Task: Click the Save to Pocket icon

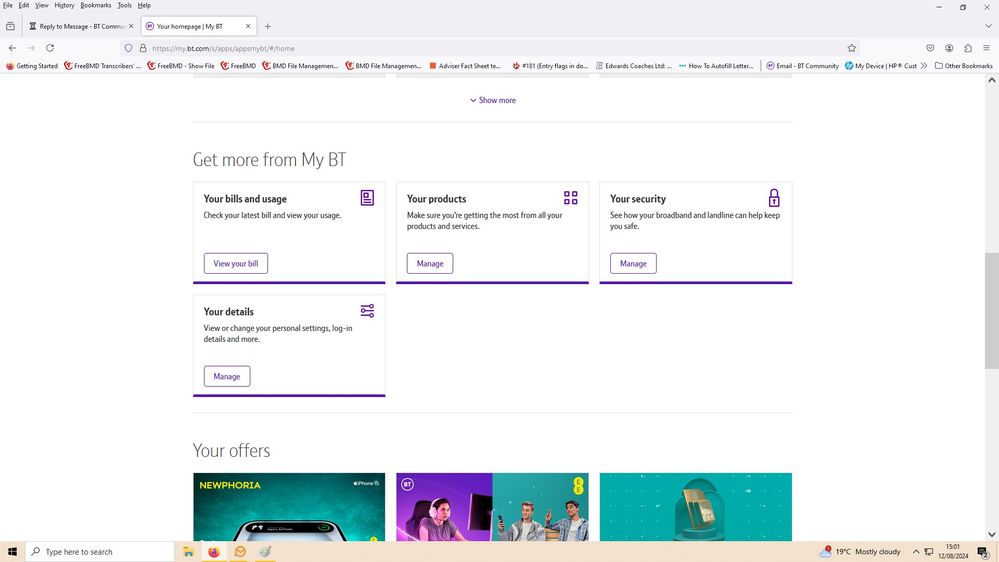Action: pyautogui.click(x=930, y=48)
